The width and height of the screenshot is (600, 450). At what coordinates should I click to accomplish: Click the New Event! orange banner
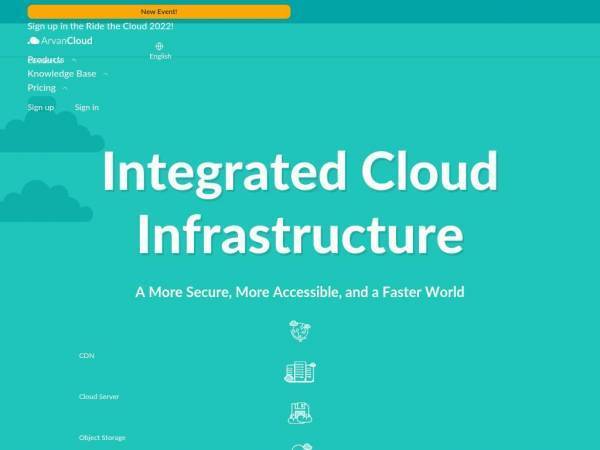pyautogui.click(x=159, y=12)
